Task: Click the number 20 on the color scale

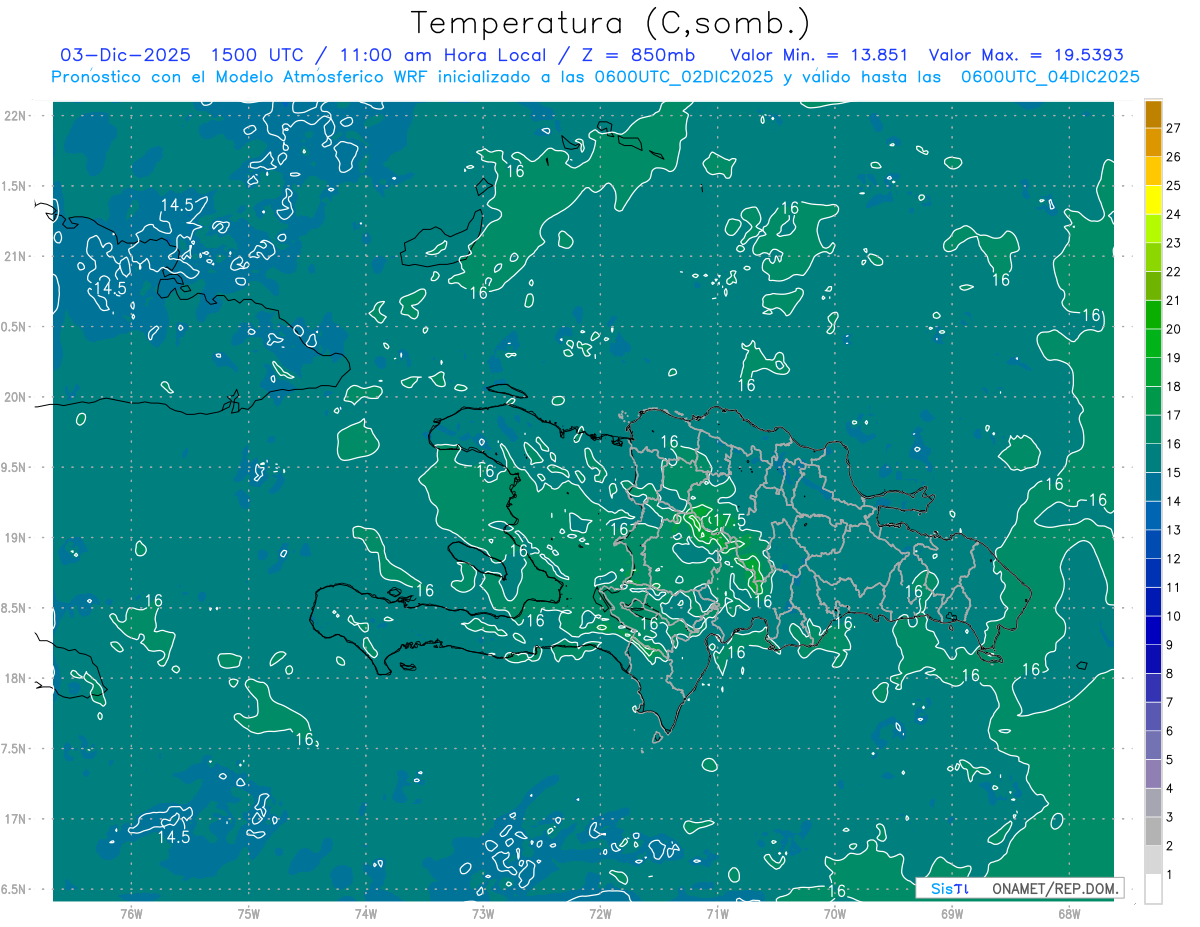Action: tap(1174, 329)
